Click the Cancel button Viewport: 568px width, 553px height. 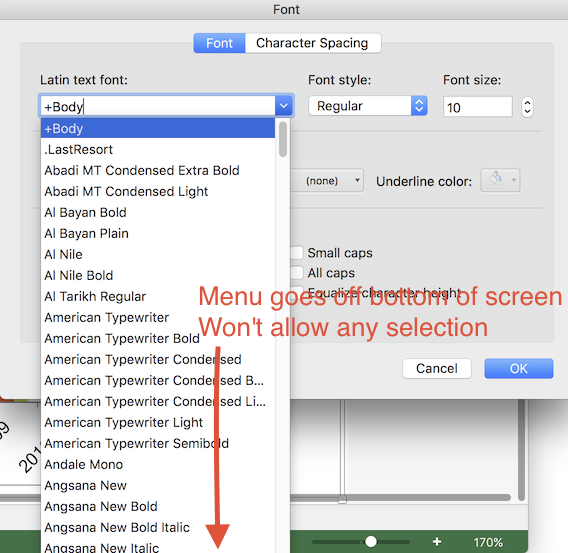pyautogui.click(x=437, y=368)
